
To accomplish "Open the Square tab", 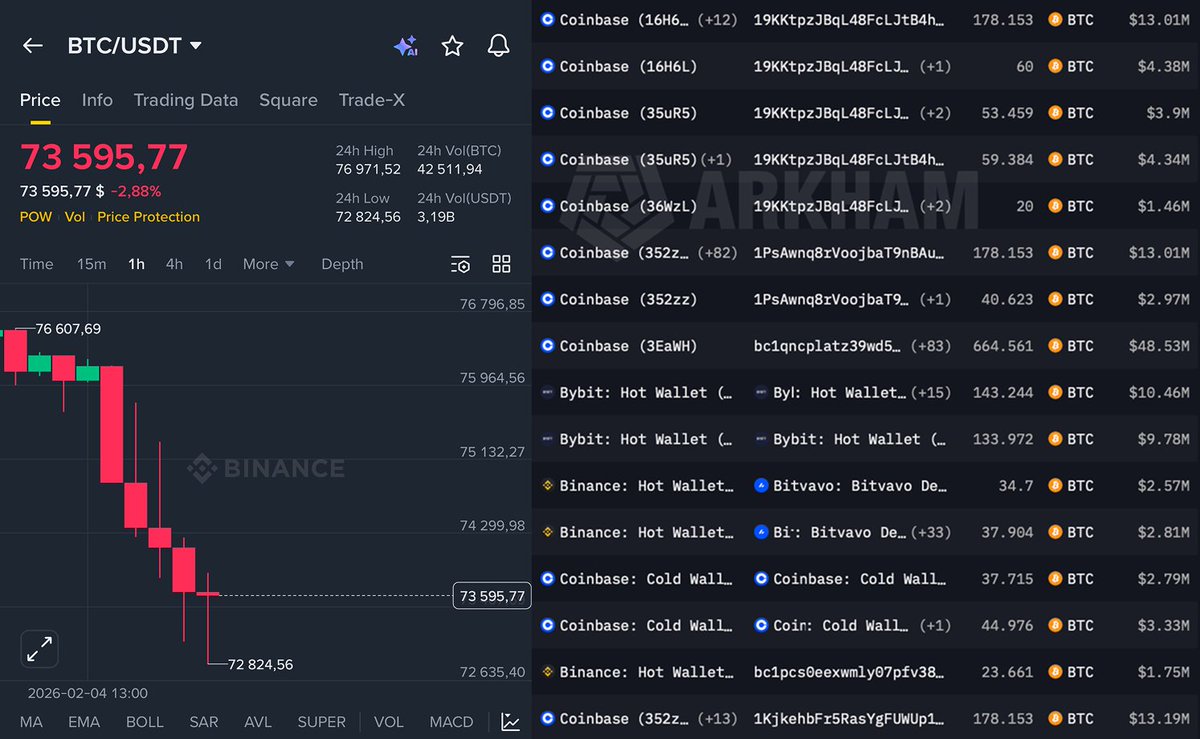I will [288, 100].
